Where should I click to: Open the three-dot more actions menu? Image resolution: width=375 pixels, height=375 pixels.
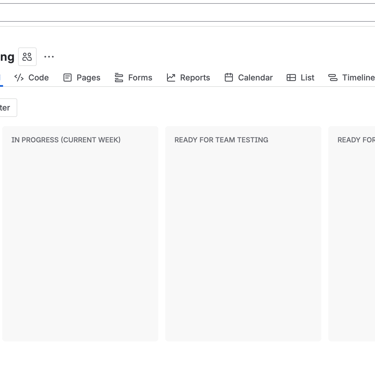pos(49,57)
